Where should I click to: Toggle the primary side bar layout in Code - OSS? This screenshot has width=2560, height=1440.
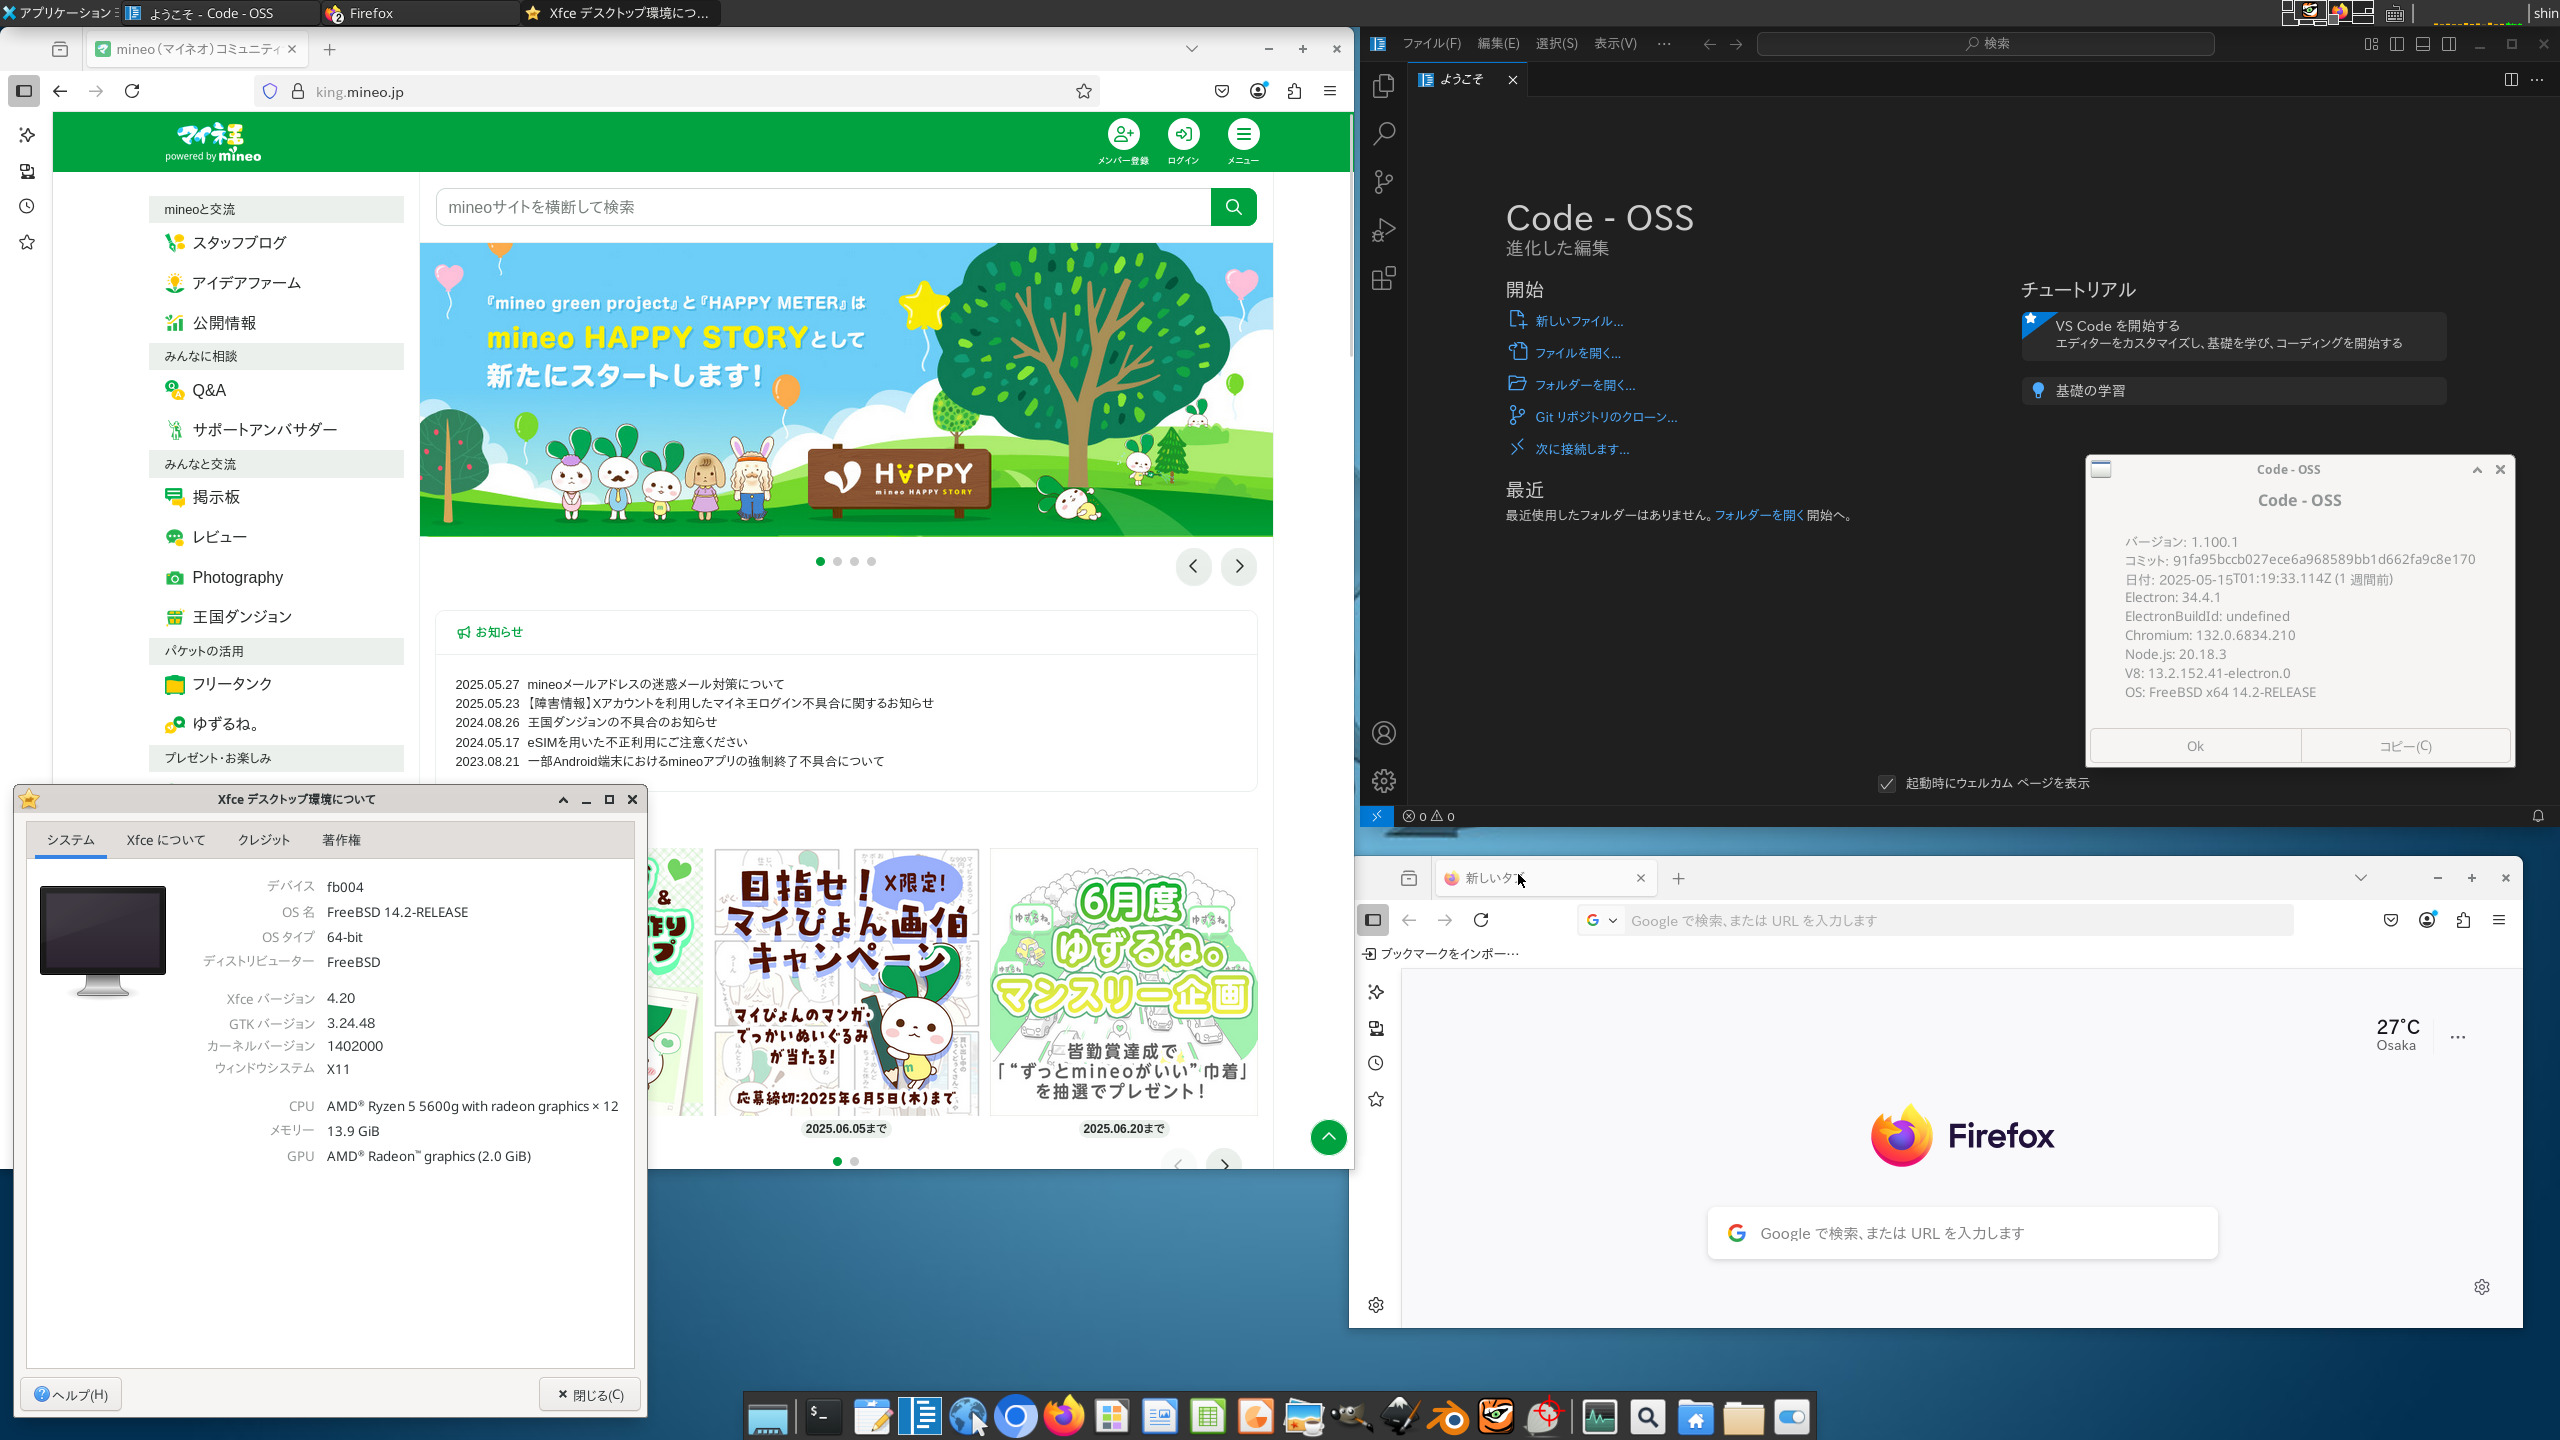(x=2397, y=44)
